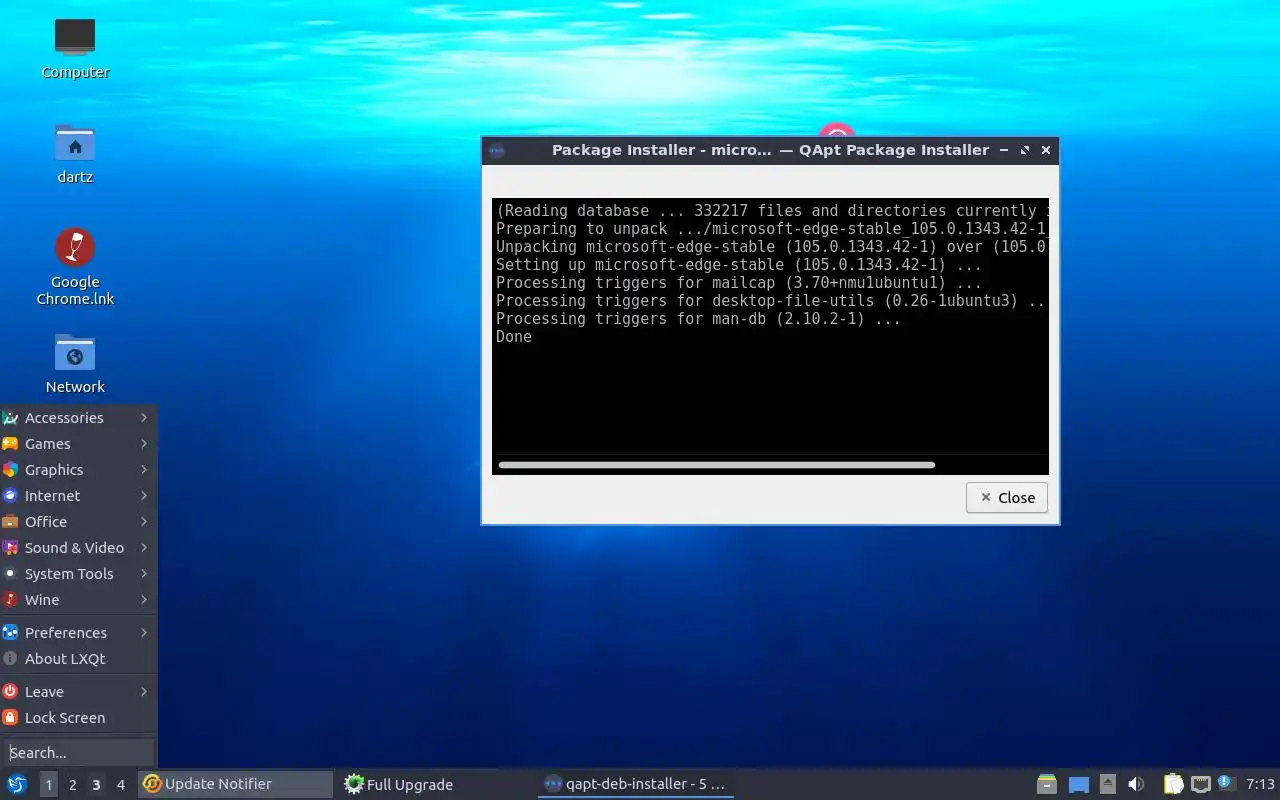Focus the menu Search field

79,752
